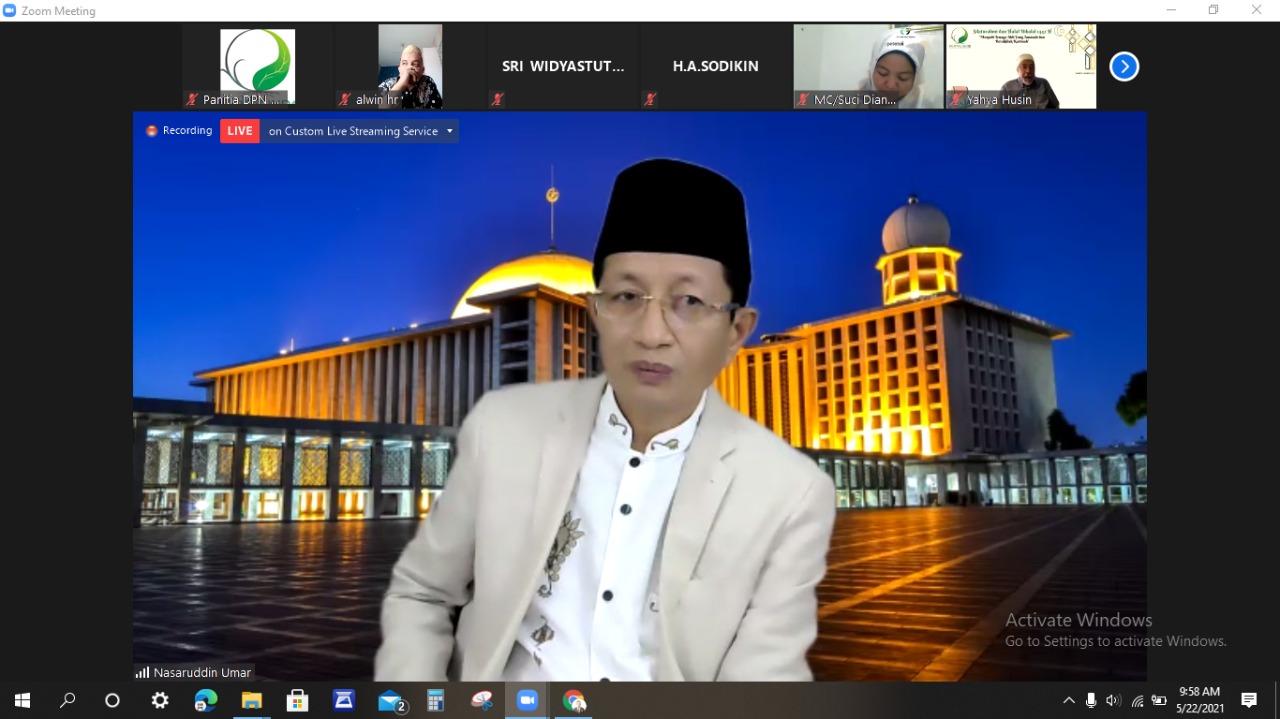Image resolution: width=1280 pixels, height=719 pixels.
Task: Select the alwin hr video thumbnail
Action: click(x=410, y=66)
